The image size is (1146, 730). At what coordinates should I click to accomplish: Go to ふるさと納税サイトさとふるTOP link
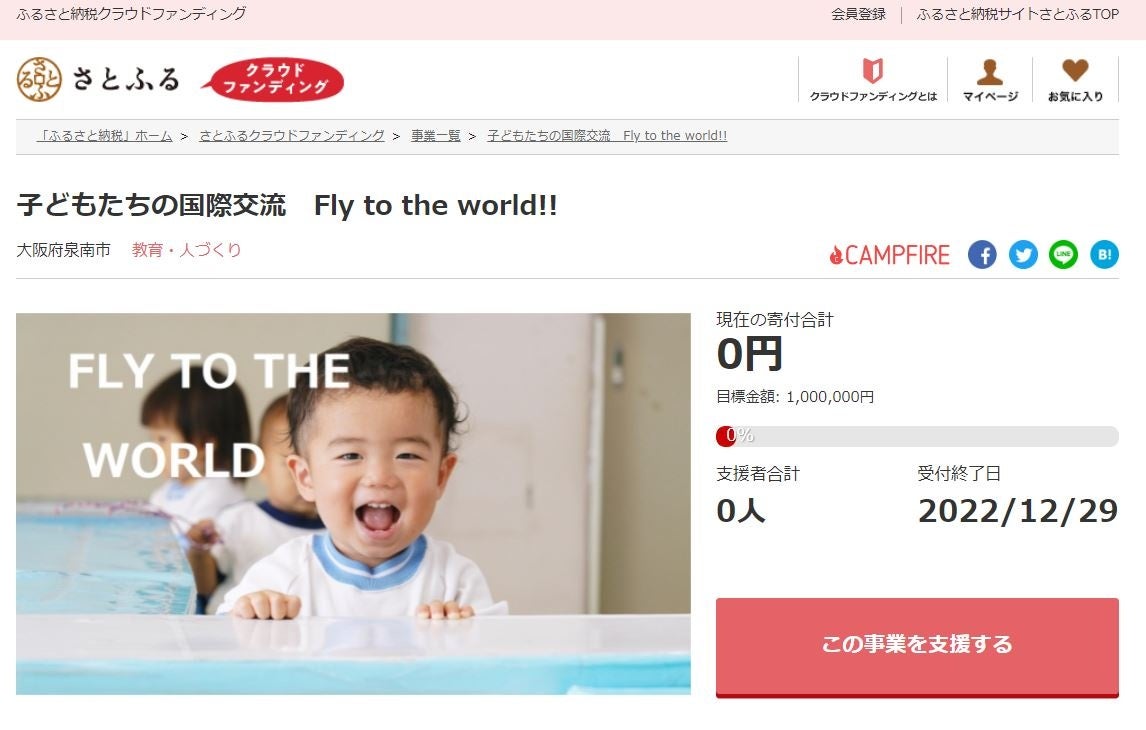pos(1017,14)
